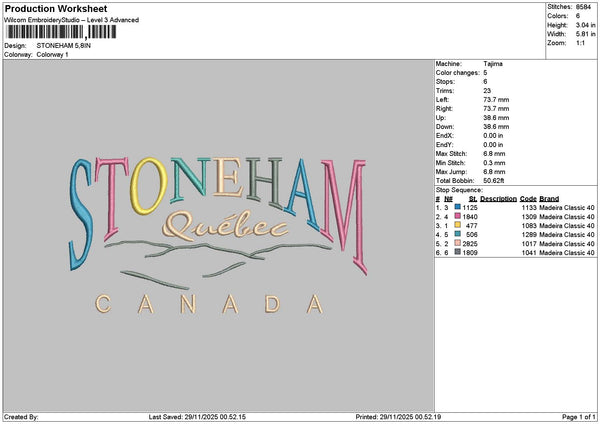
Task: Select the 'Down:' label
Action: point(445,127)
